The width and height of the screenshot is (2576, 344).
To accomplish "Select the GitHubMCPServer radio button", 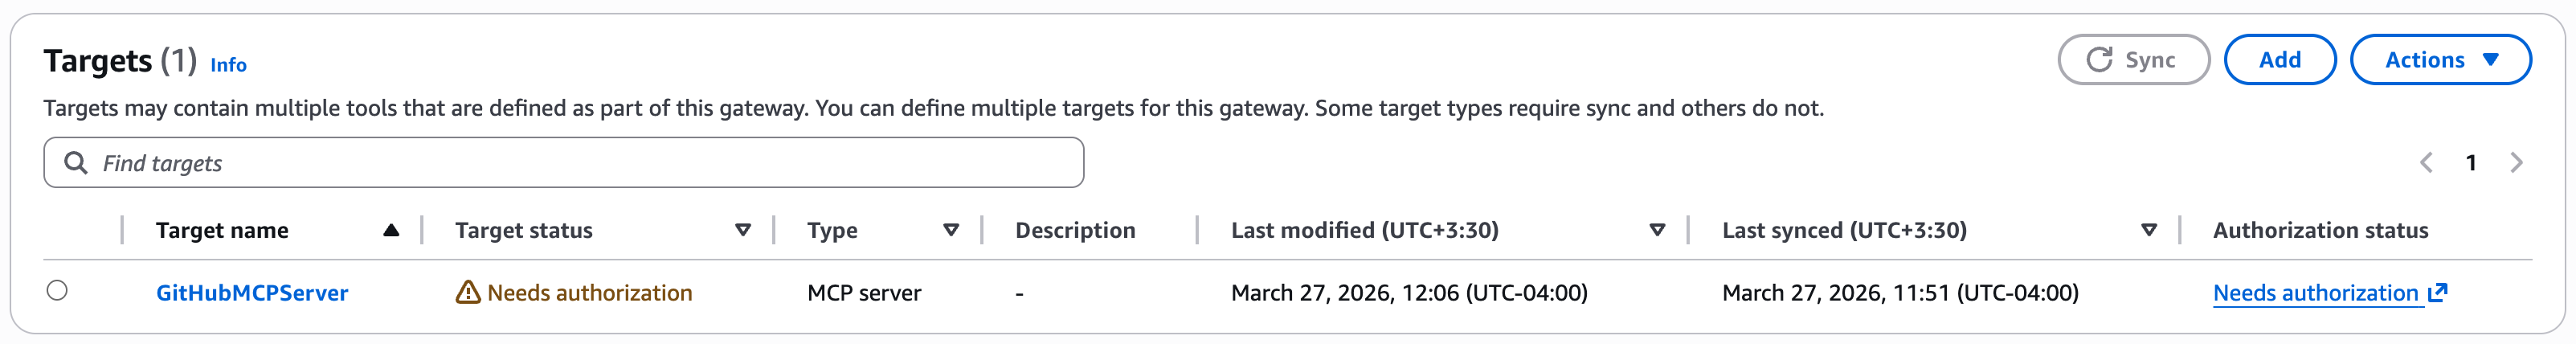I will coord(57,291).
